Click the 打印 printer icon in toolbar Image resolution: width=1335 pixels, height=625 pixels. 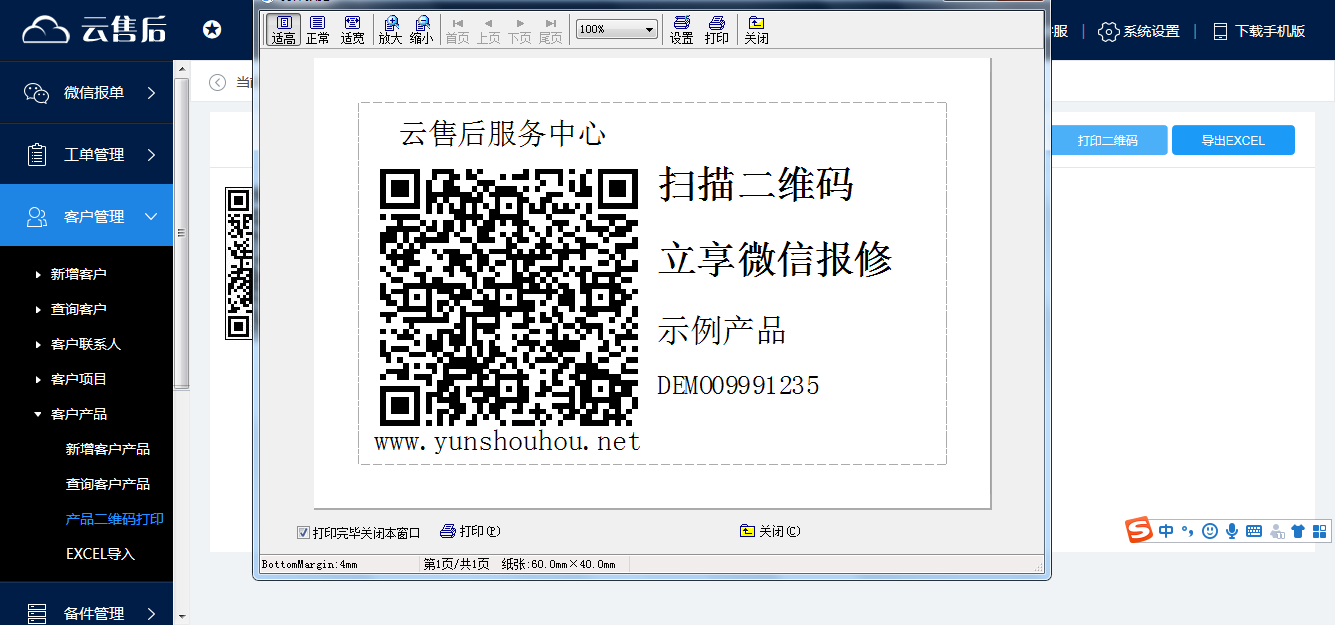(x=717, y=30)
